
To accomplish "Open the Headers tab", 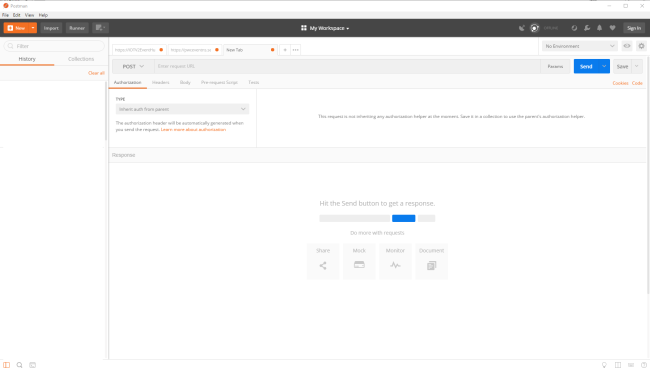I will tap(160, 83).
